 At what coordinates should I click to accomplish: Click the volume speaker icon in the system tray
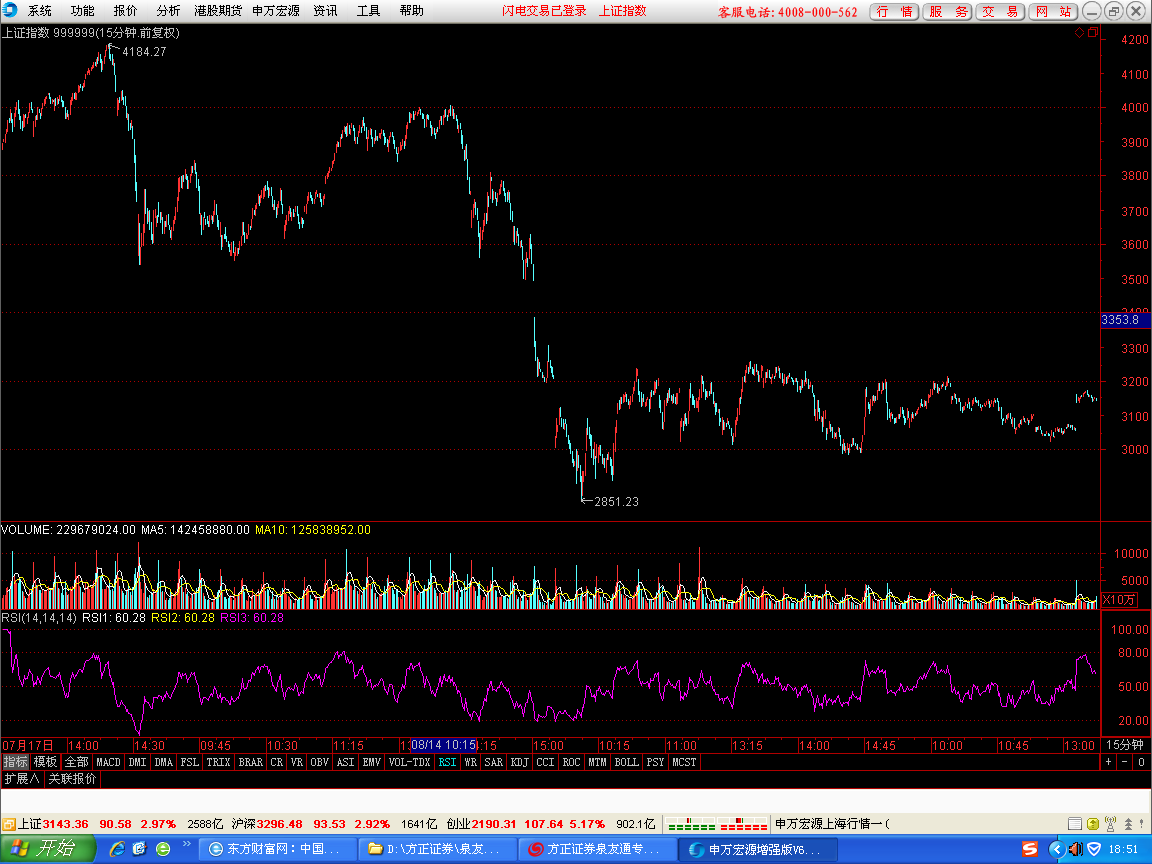(1075, 849)
